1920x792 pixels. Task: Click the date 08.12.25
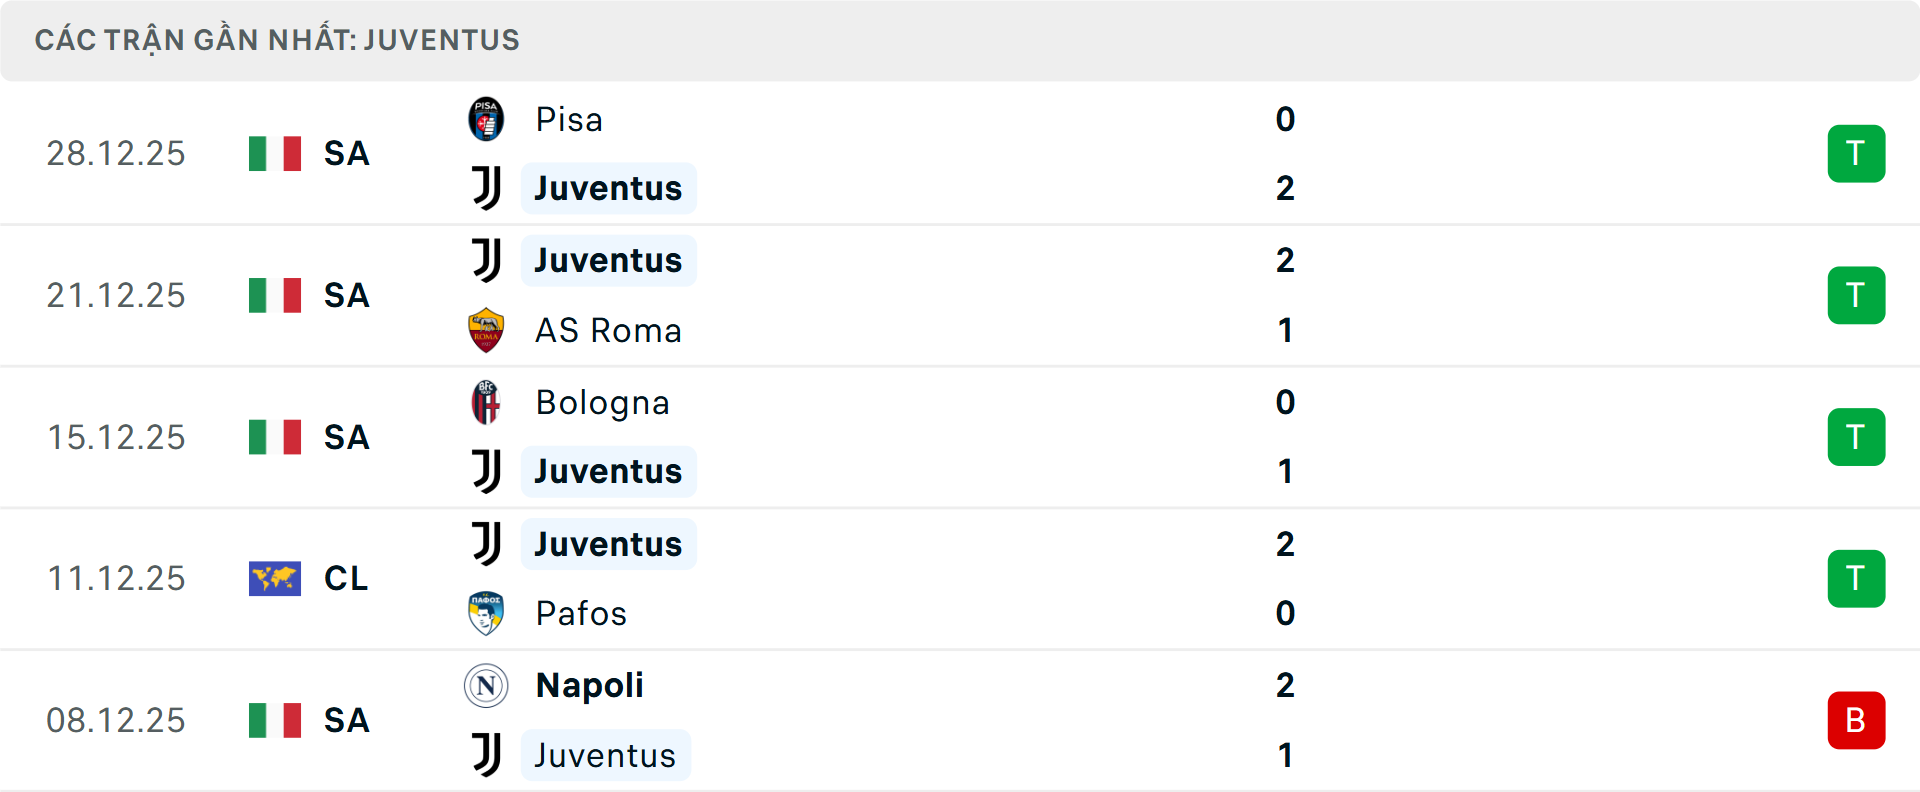pyautogui.click(x=116, y=720)
